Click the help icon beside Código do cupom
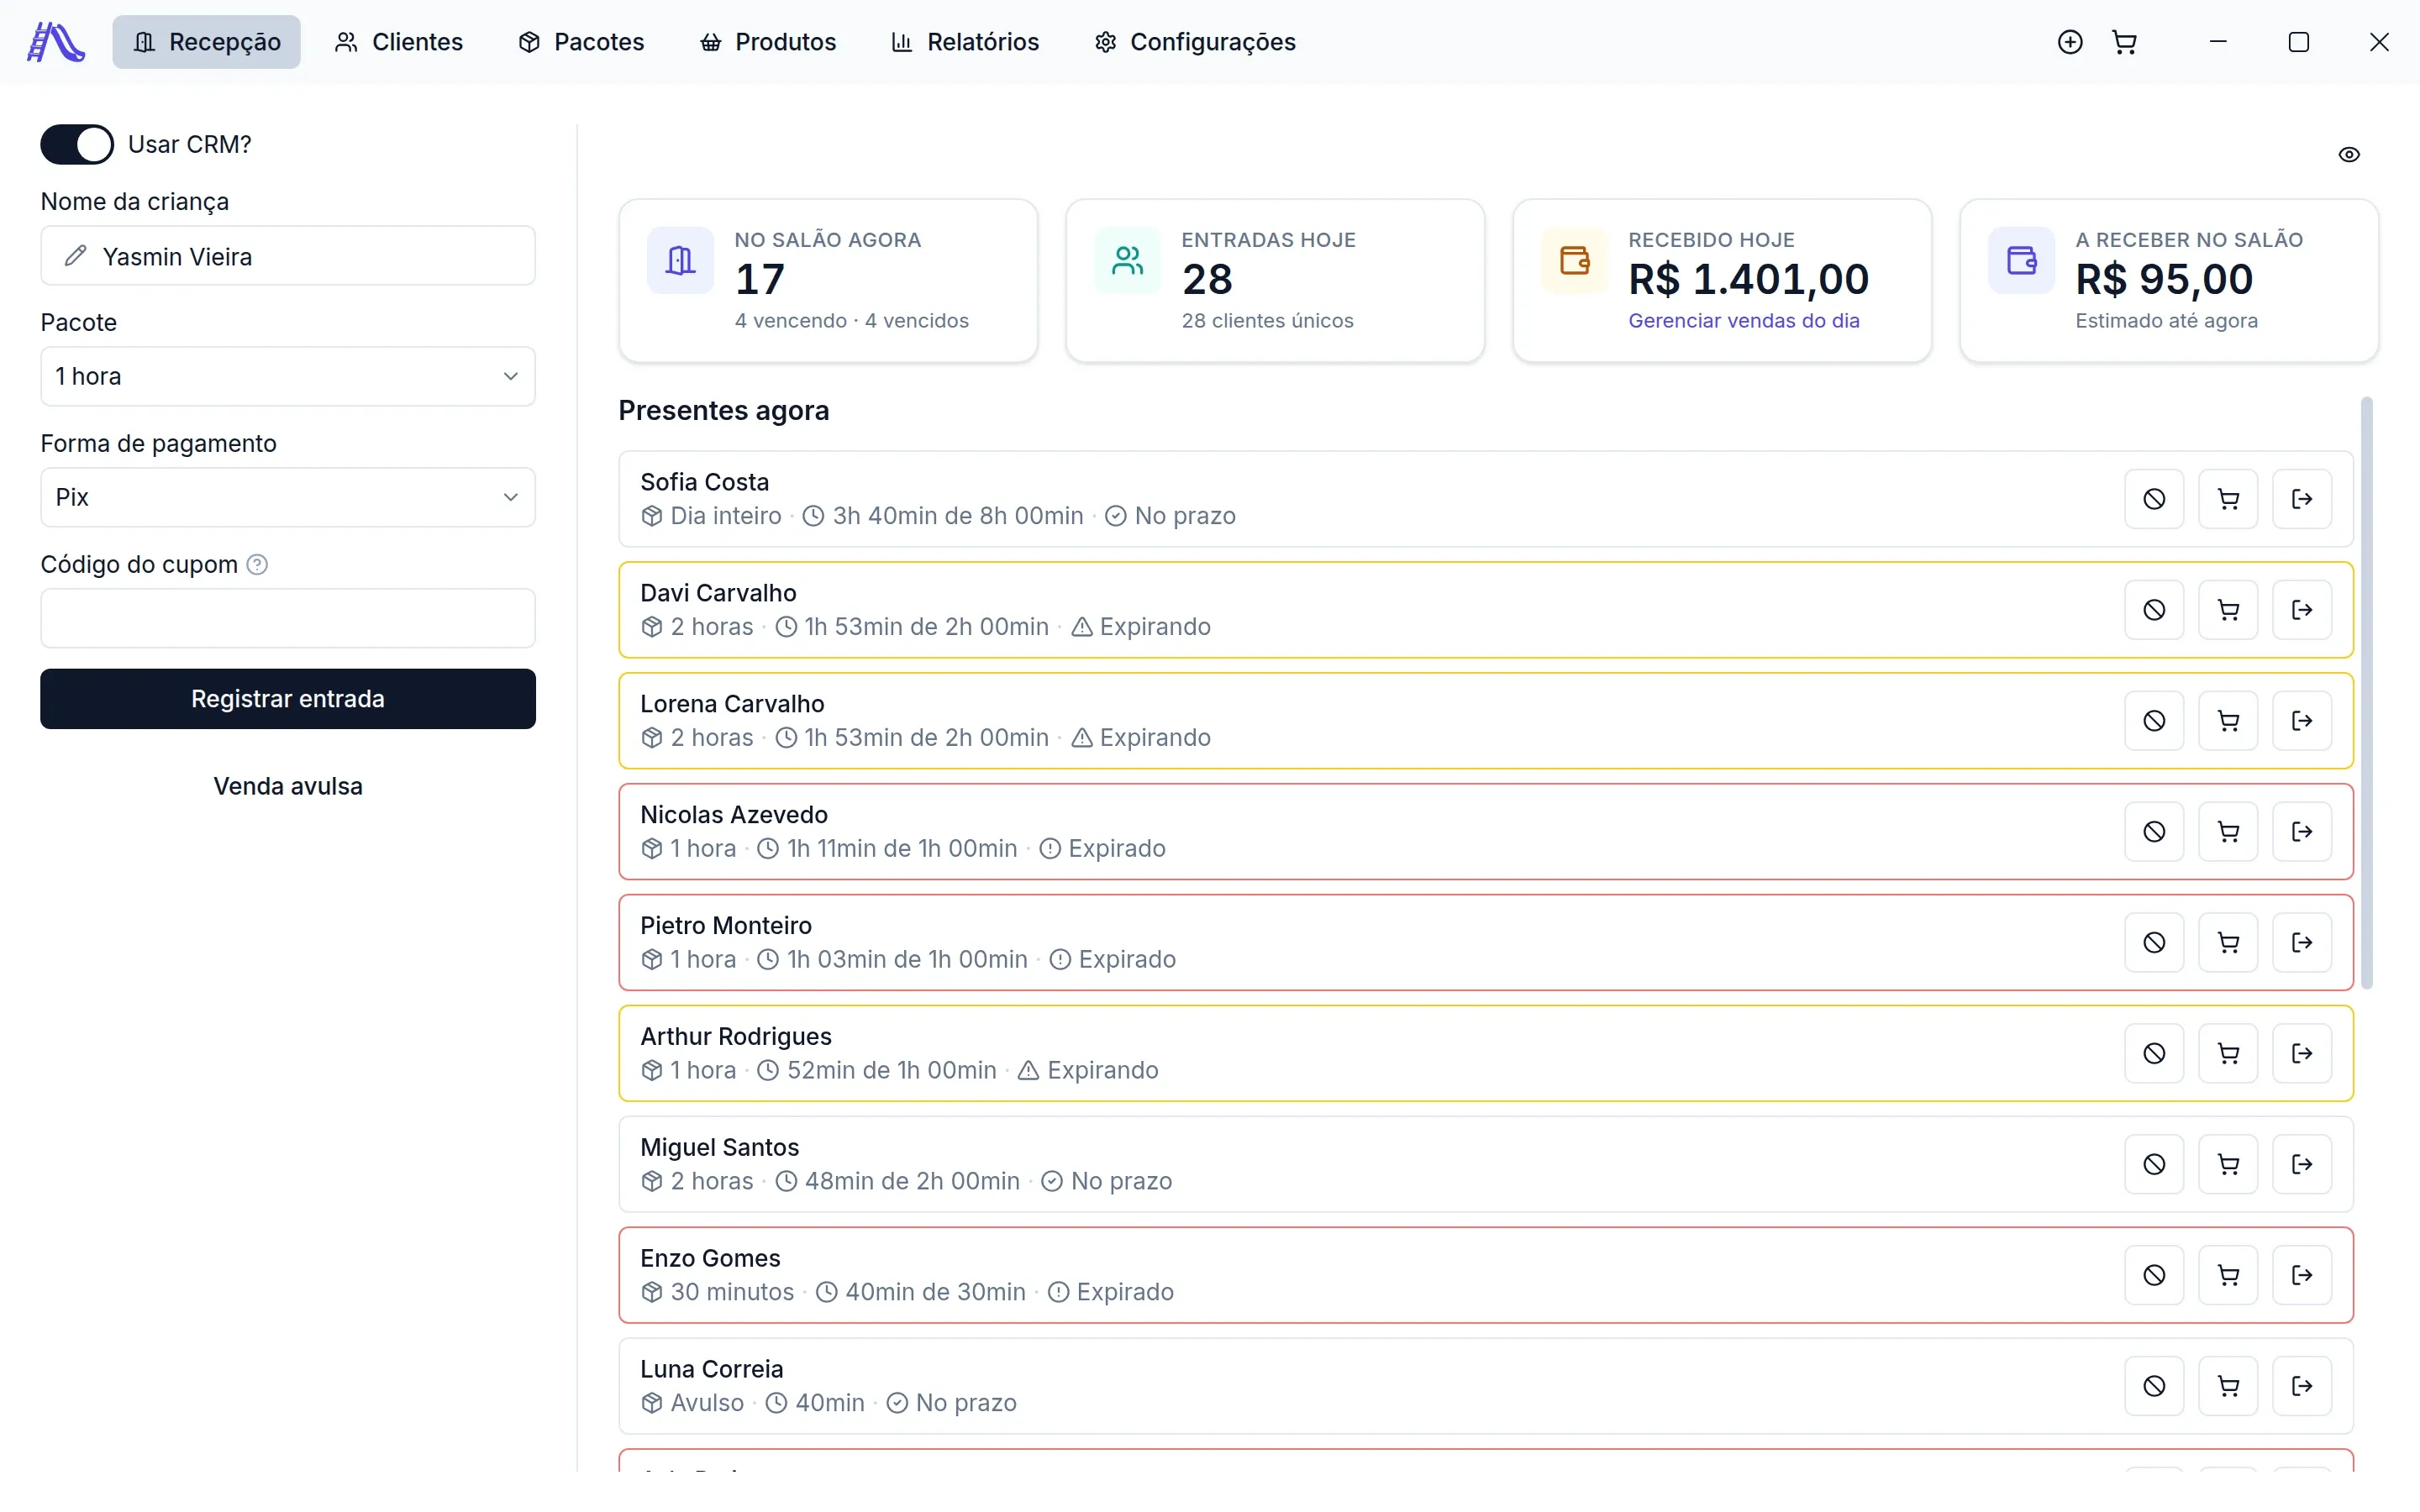Screen dimensions: 2420x1512 pyautogui.click(x=257, y=565)
